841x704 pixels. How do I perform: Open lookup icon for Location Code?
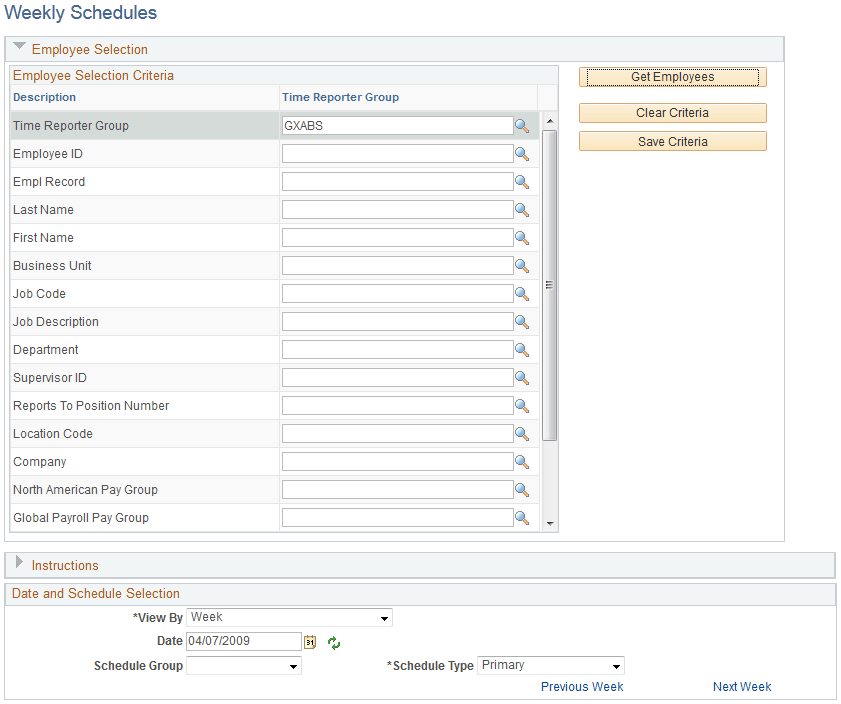[522, 434]
